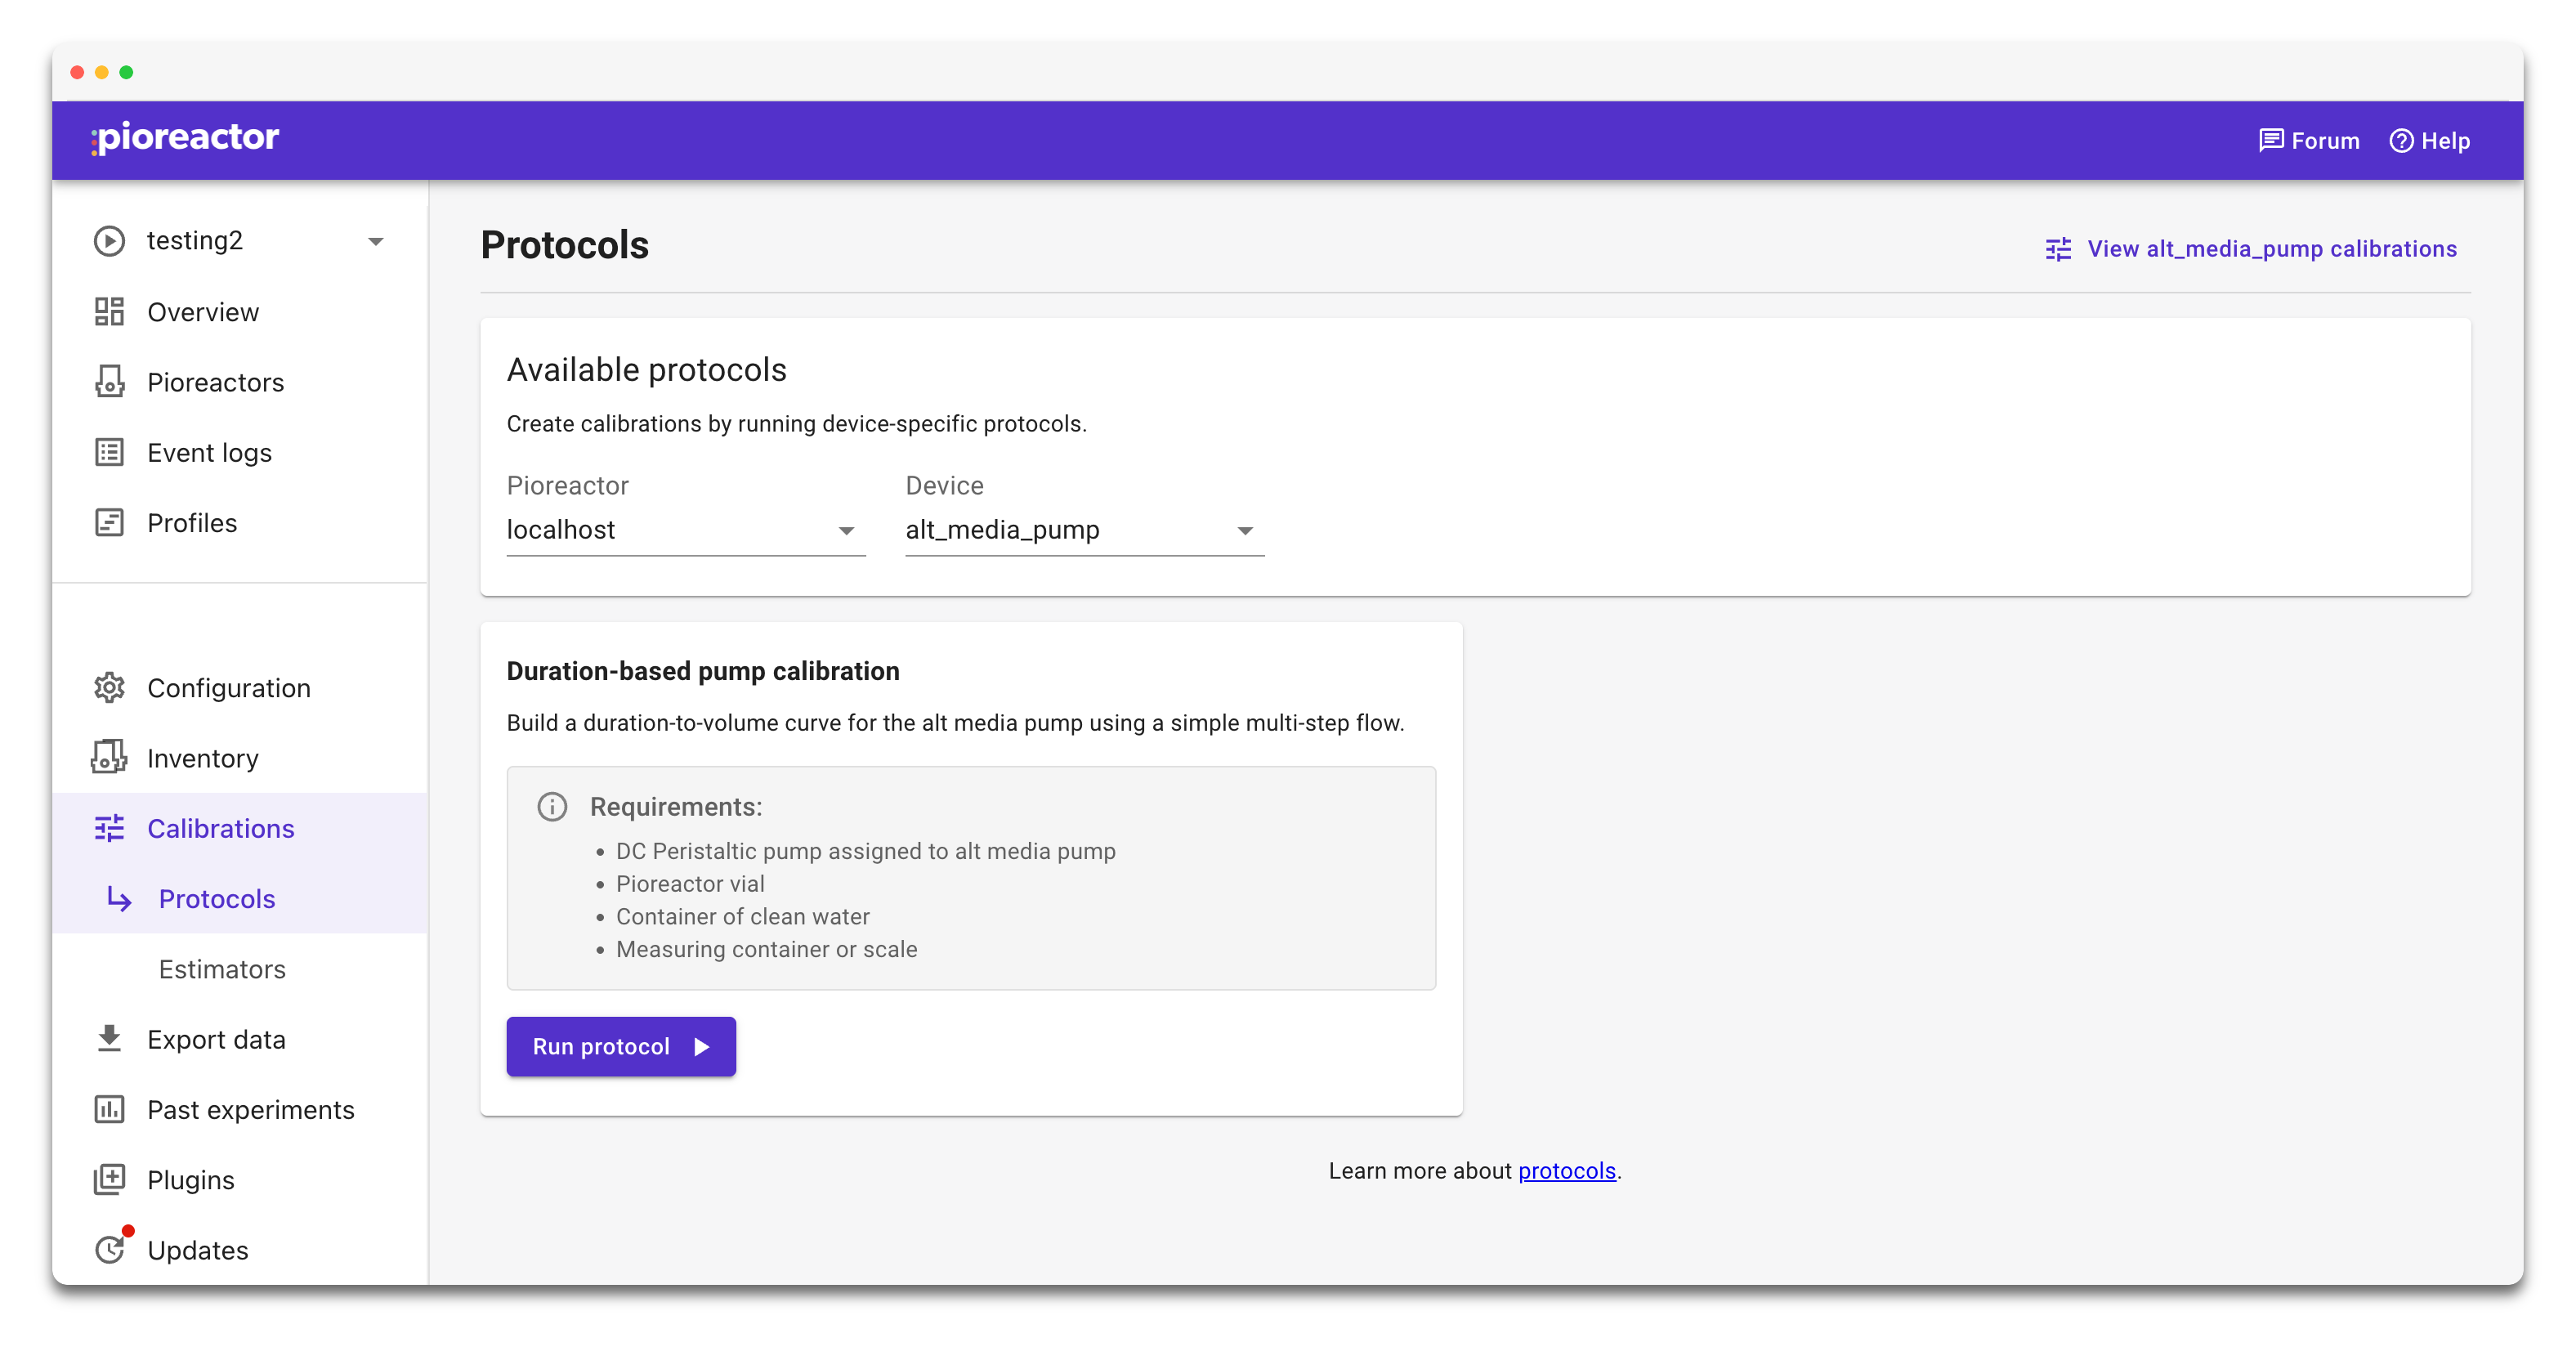Select the Calibrations sidebar icon
This screenshot has height=1347, width=2576.
click(110, 828)
